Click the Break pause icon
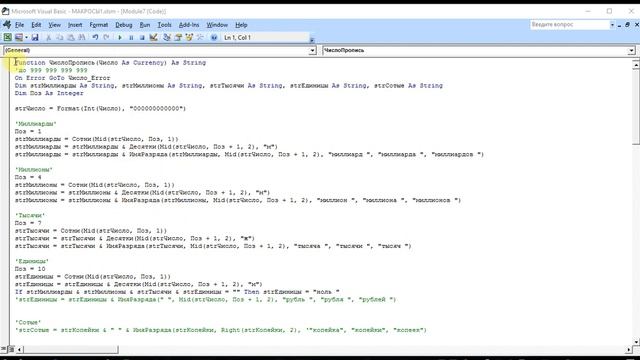This screenshot has height=360, width=640. point(131,38)
